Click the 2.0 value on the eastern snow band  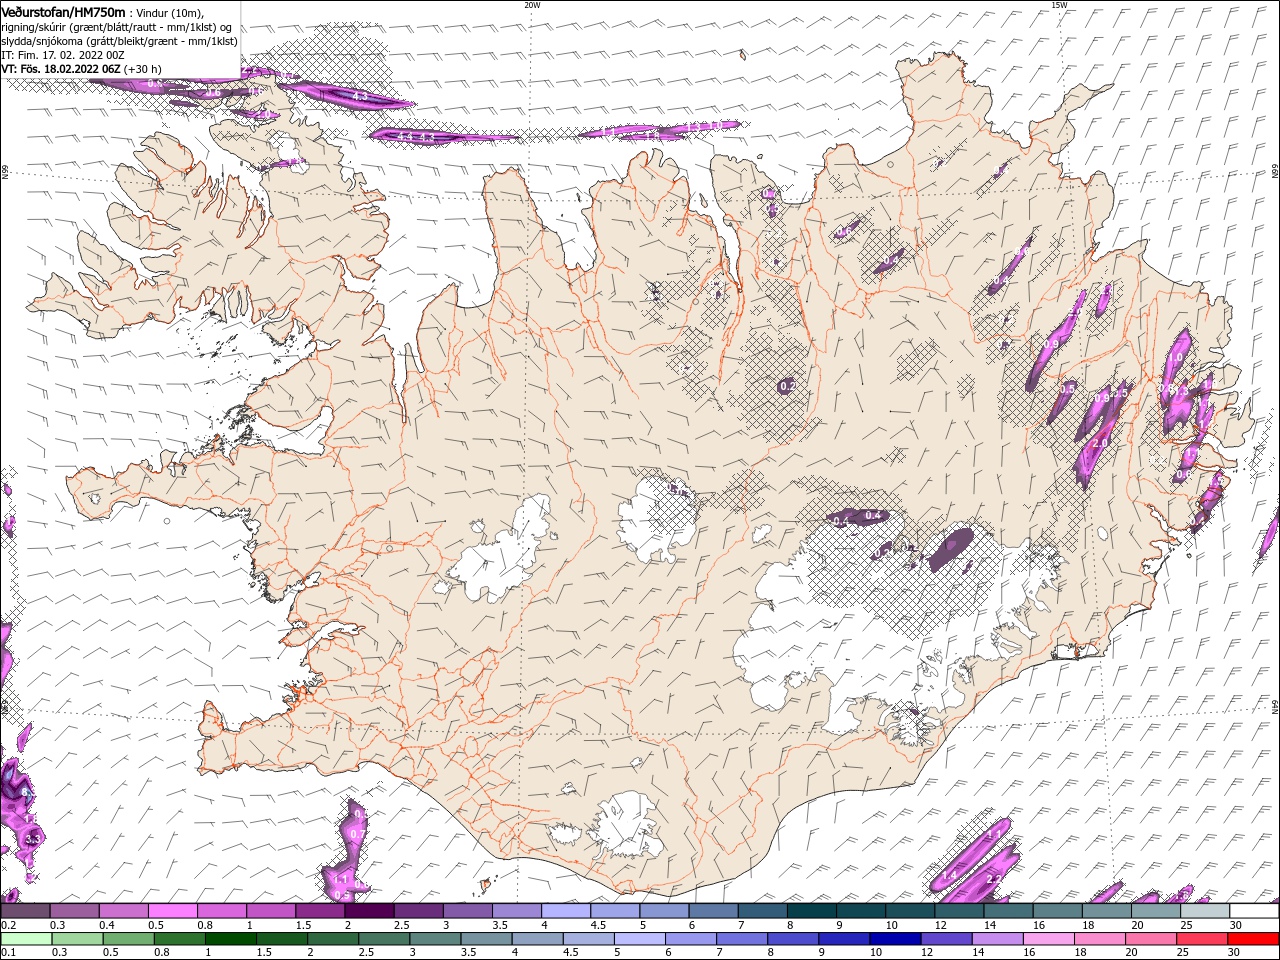tap(1102, 443)
